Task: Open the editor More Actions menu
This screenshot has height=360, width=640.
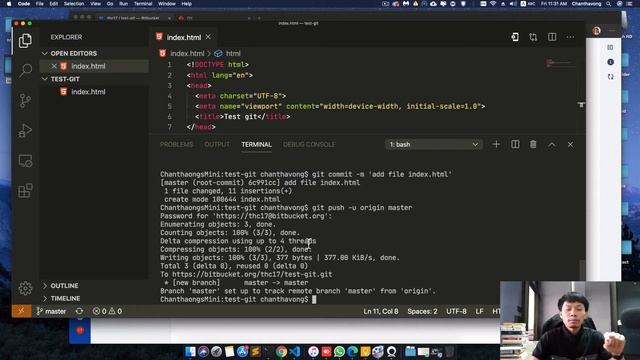Action: click(x=570, y=37)
